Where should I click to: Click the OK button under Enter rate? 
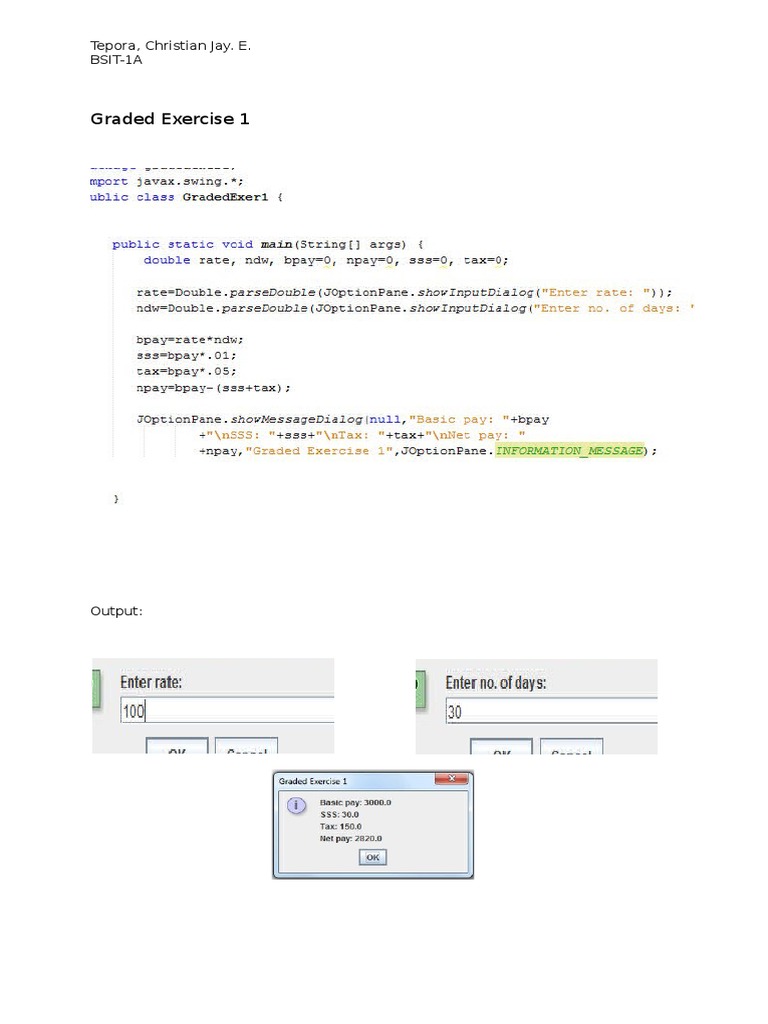point(177,746)
